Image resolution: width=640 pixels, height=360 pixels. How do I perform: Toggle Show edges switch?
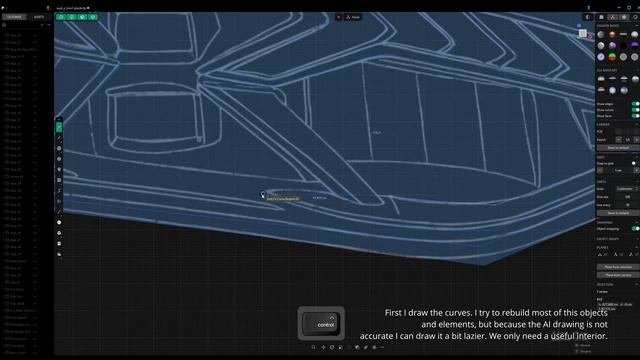point(635,104)
